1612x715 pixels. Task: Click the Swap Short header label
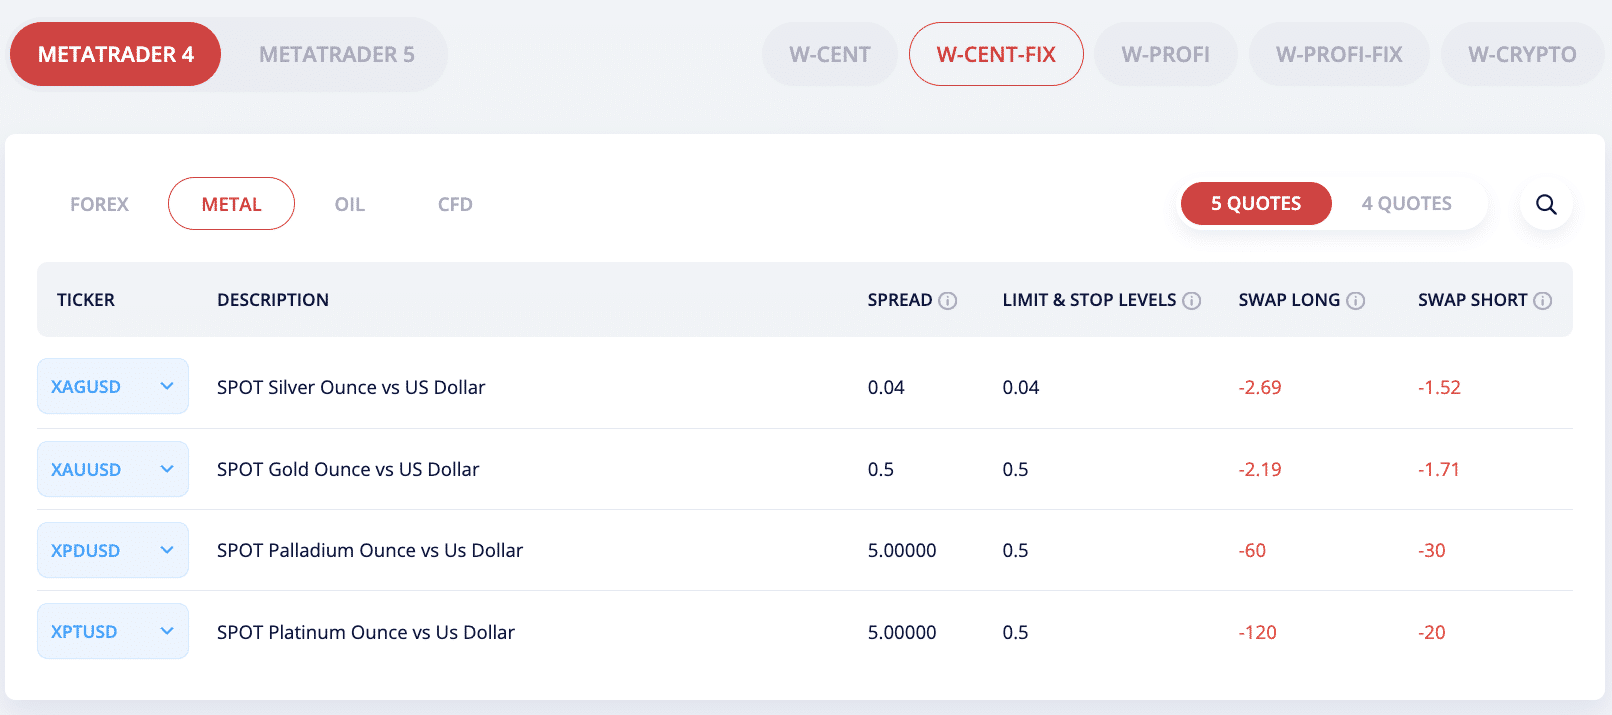1473,300
